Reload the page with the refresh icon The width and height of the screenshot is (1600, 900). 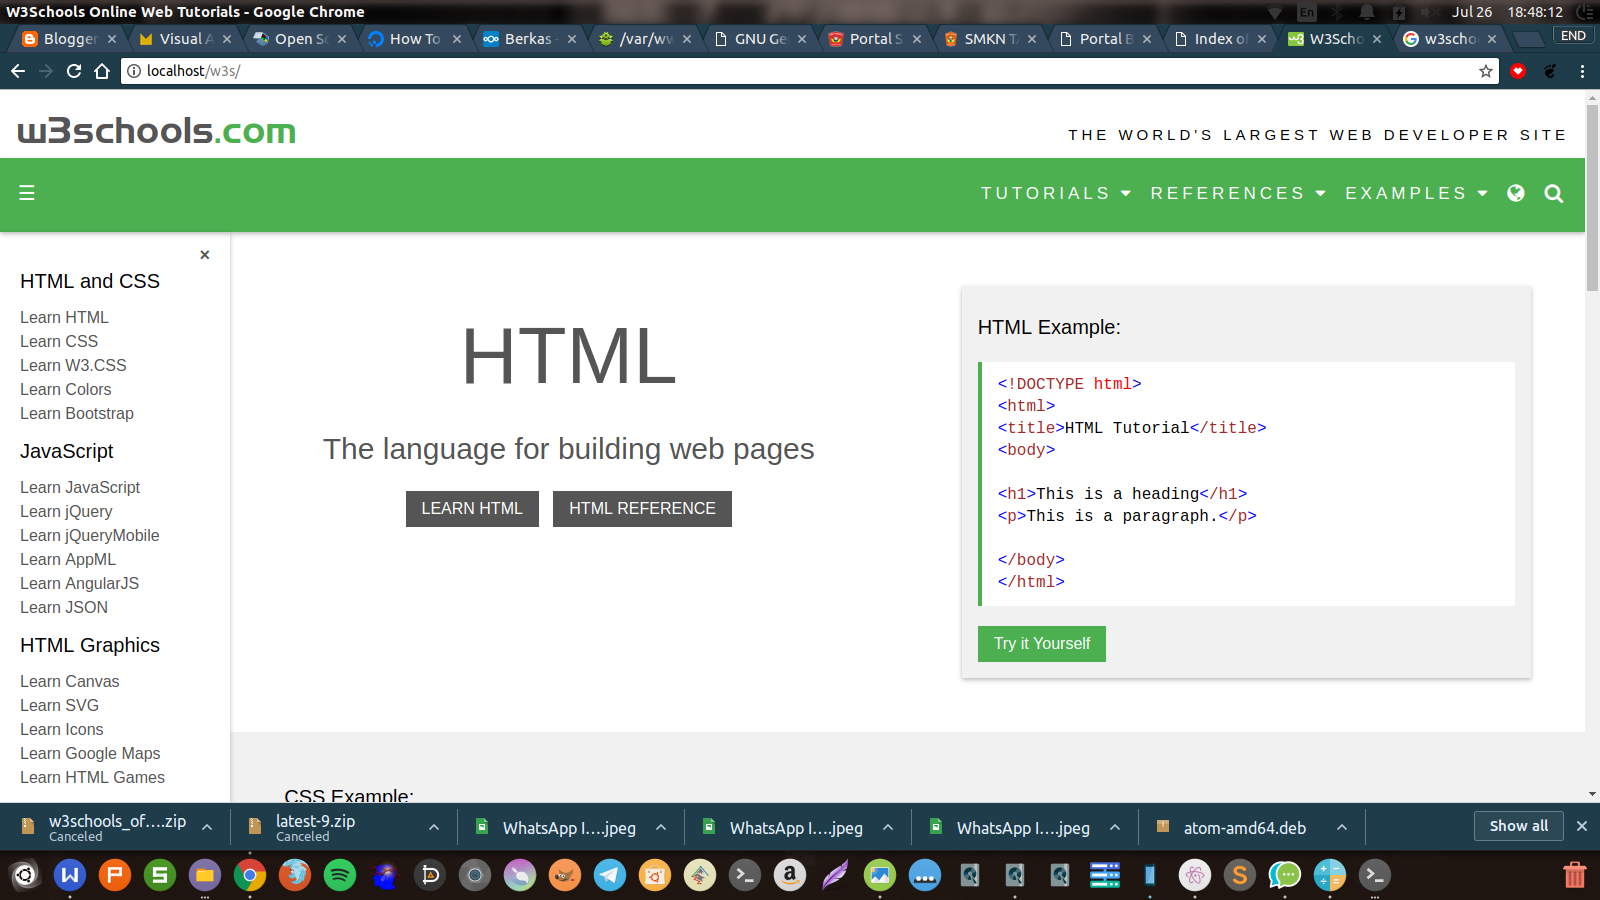tap(74, 71)
